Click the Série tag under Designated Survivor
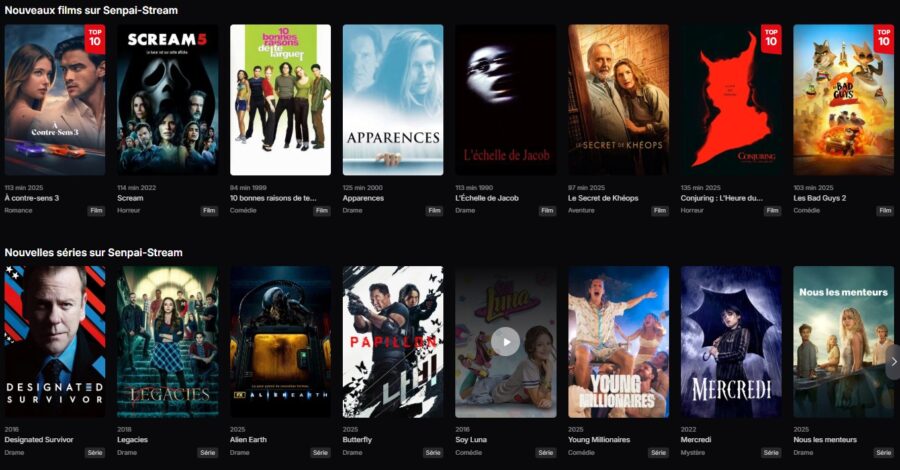 95,453
